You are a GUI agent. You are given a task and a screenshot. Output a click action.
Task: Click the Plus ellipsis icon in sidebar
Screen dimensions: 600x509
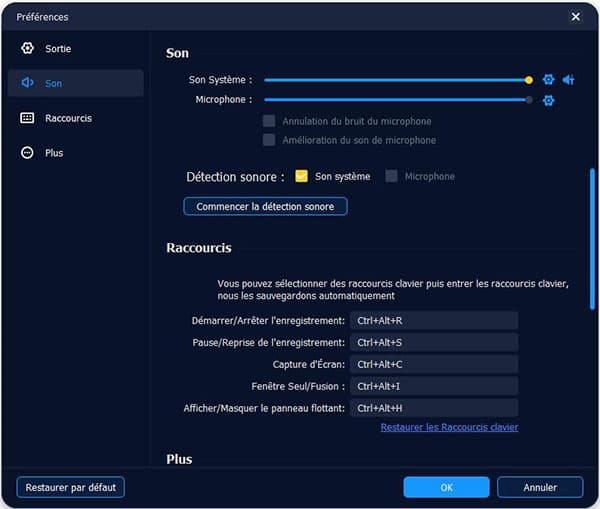coord(27,153)
